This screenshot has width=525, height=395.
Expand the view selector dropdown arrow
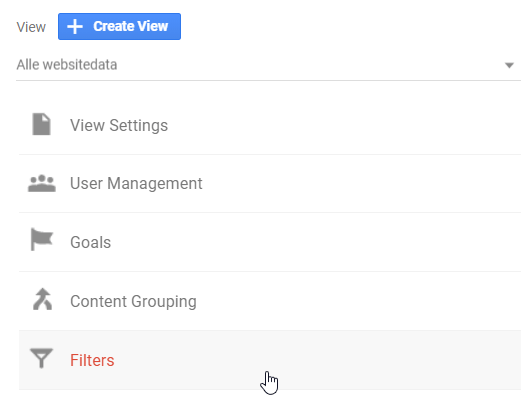tap(509, 65)
